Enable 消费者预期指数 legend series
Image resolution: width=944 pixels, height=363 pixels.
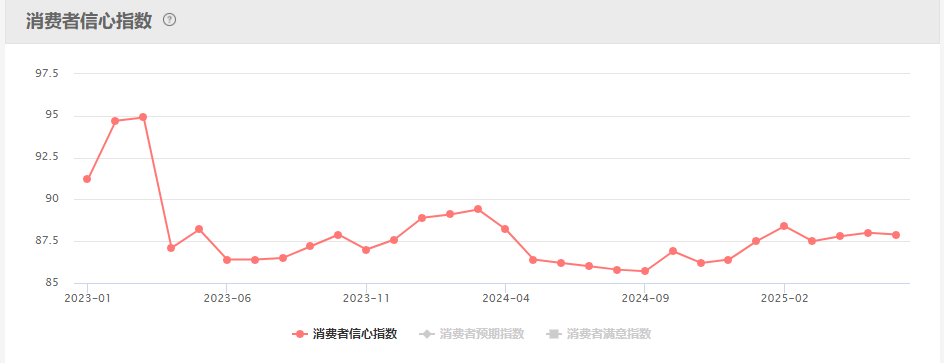pyautogui.click(x=471, y=334)
